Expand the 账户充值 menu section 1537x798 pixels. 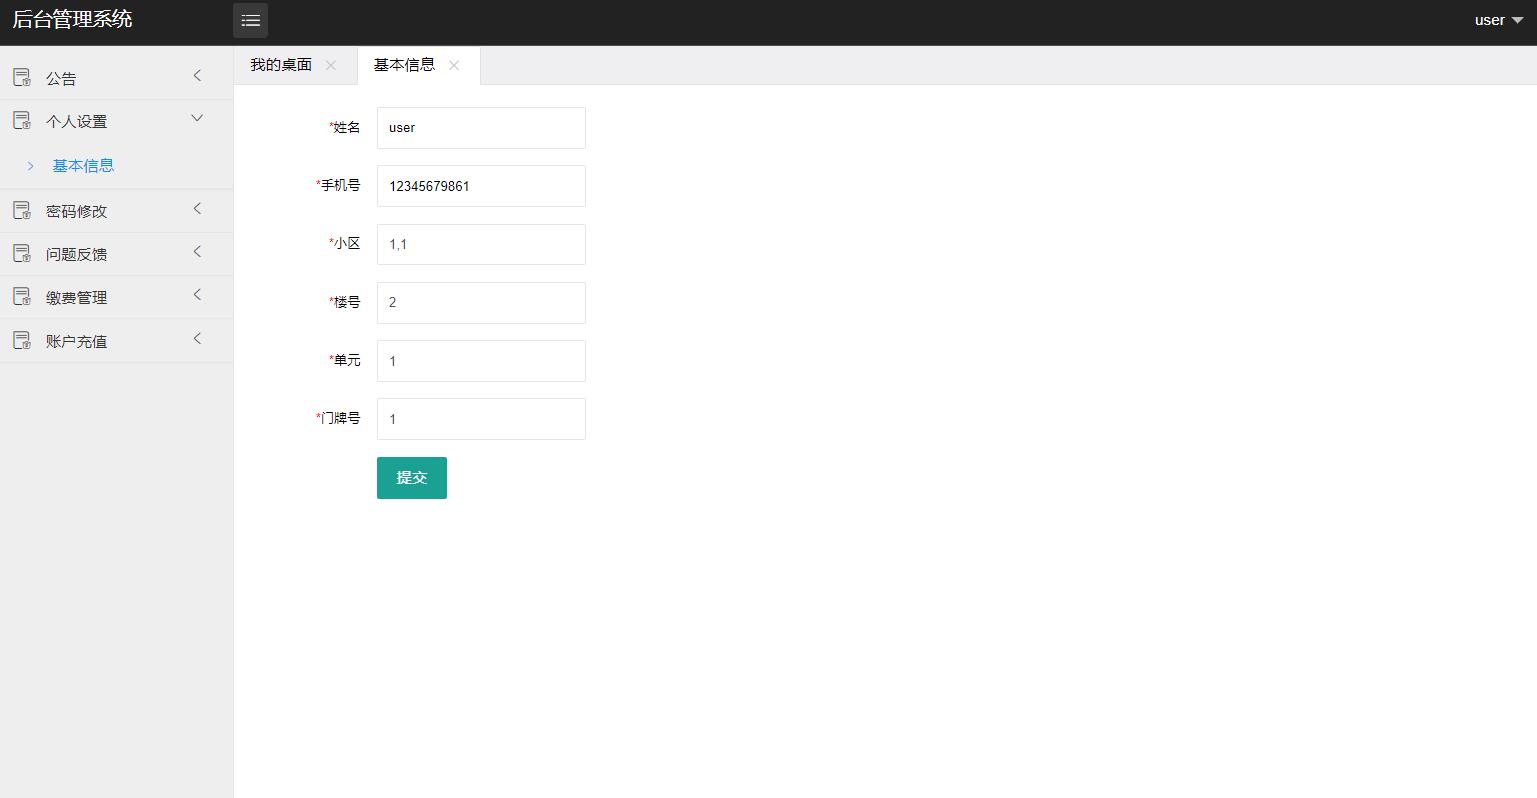point(100,340)
